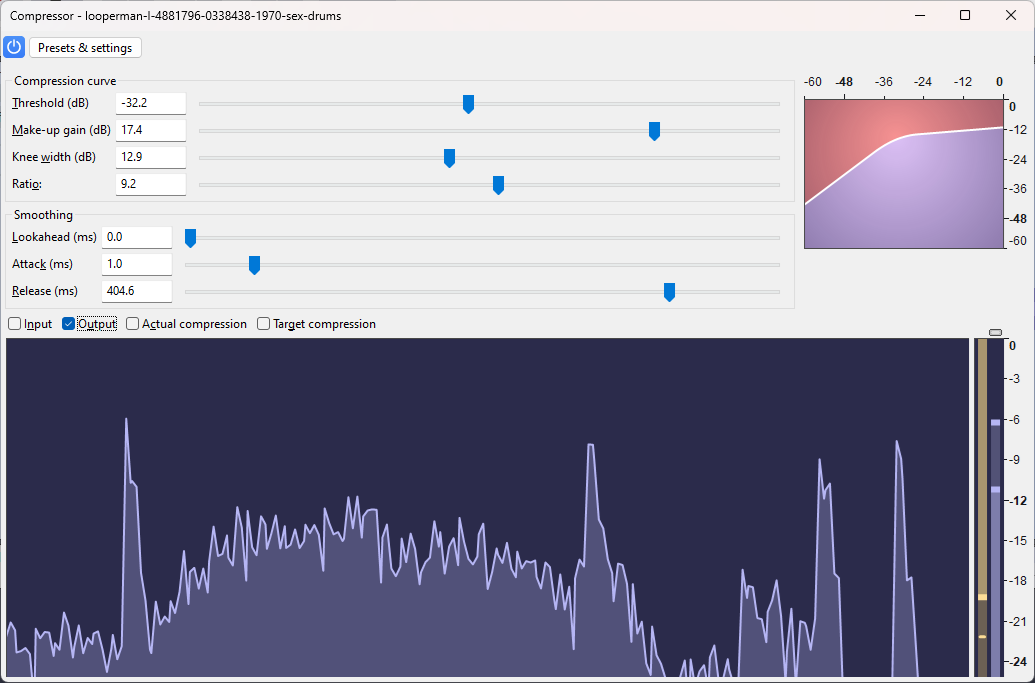The height and width of the screenshot is (683, 1035).
Task: Click inside the compression curve graph
Action: (903, 172)
